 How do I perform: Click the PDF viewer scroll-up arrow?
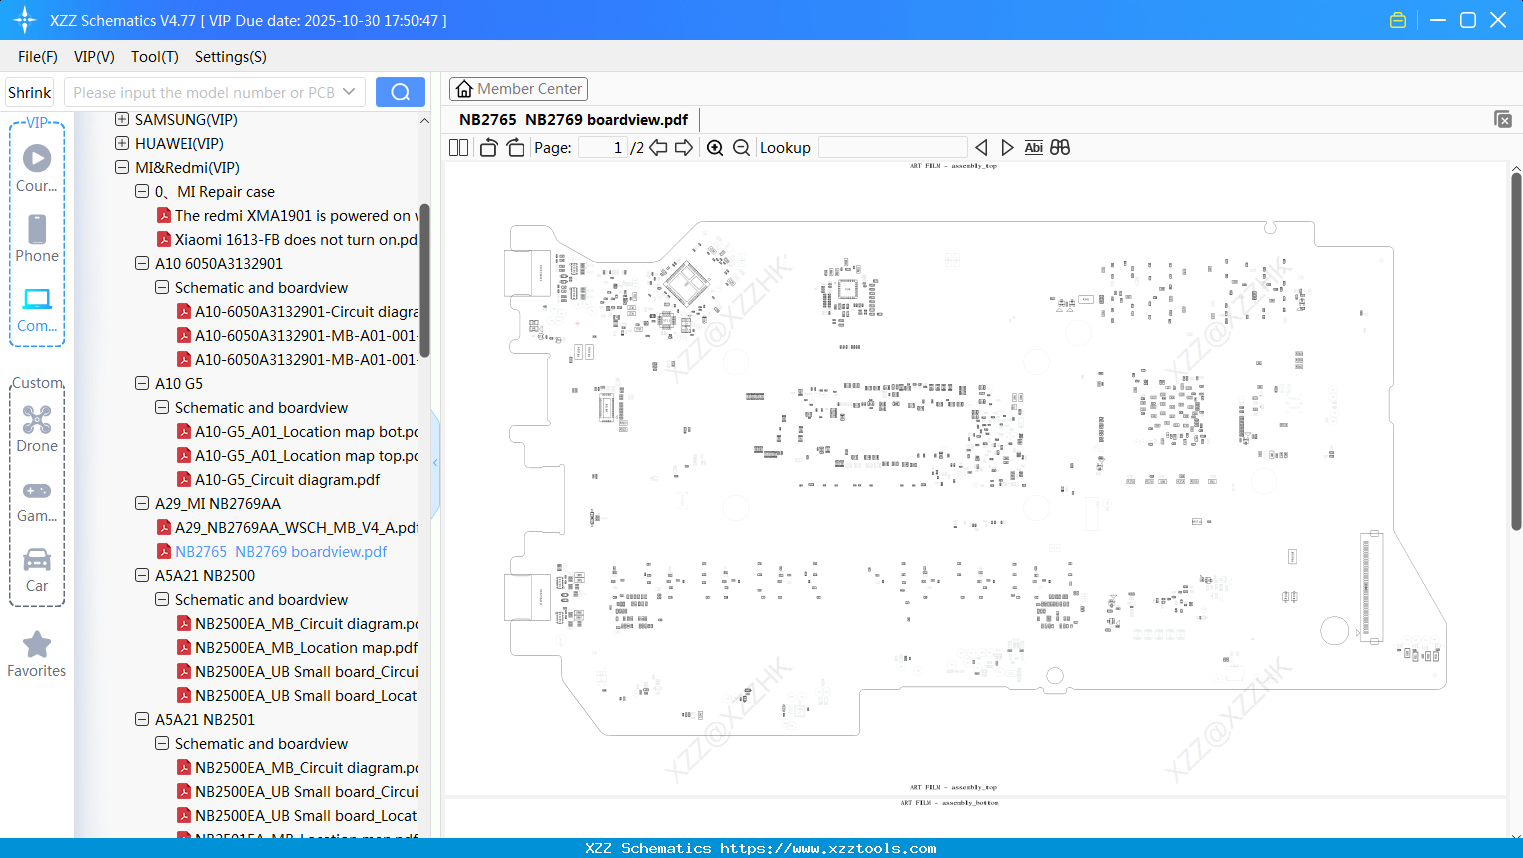coord(1516,169)
